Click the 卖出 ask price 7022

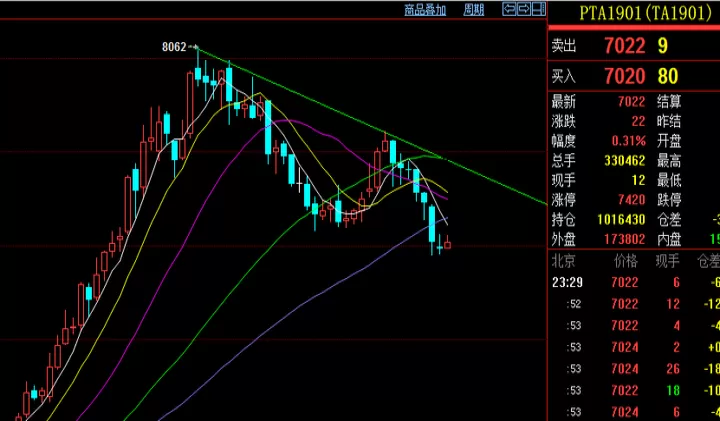click(625, 45)
